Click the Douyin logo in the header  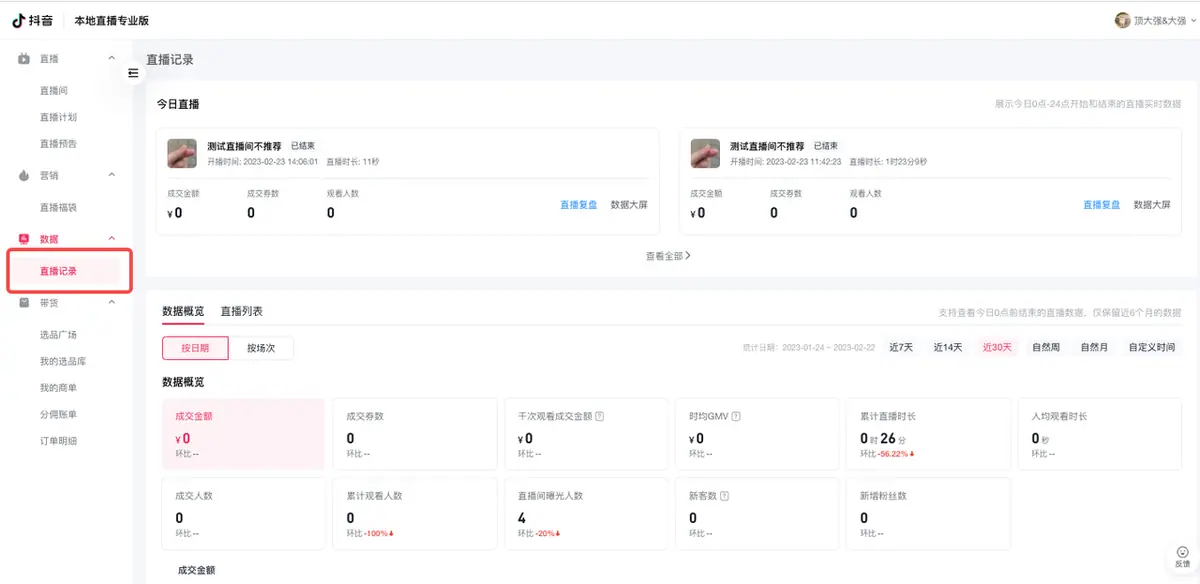(35, 20)
